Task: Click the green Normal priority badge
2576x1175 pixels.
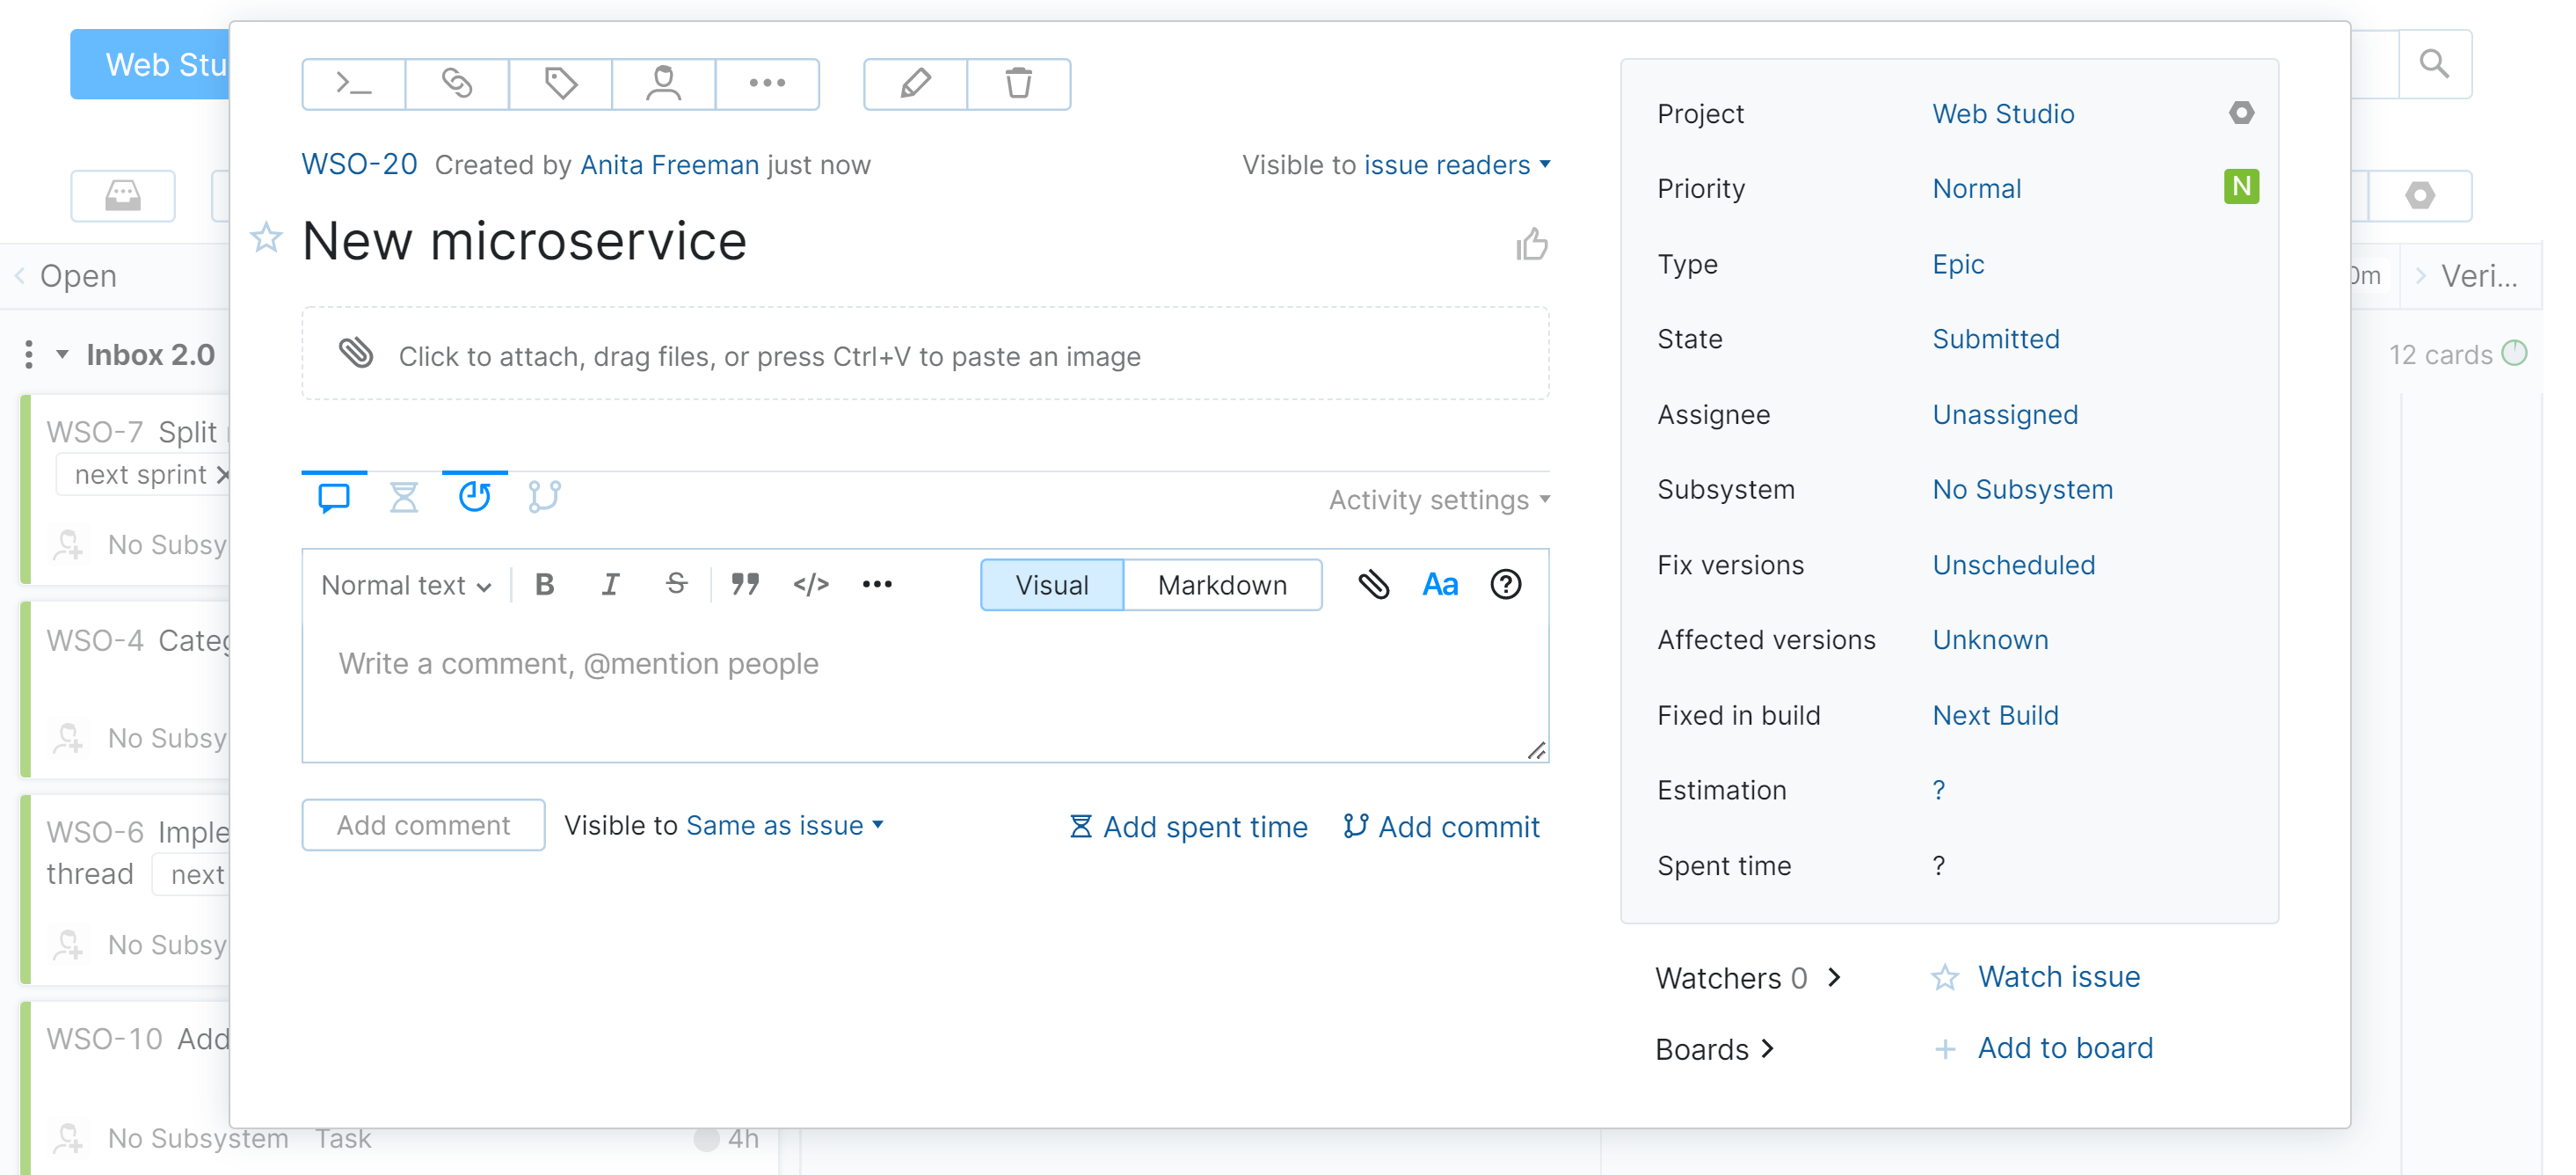Action: [x=2241, y=187]
